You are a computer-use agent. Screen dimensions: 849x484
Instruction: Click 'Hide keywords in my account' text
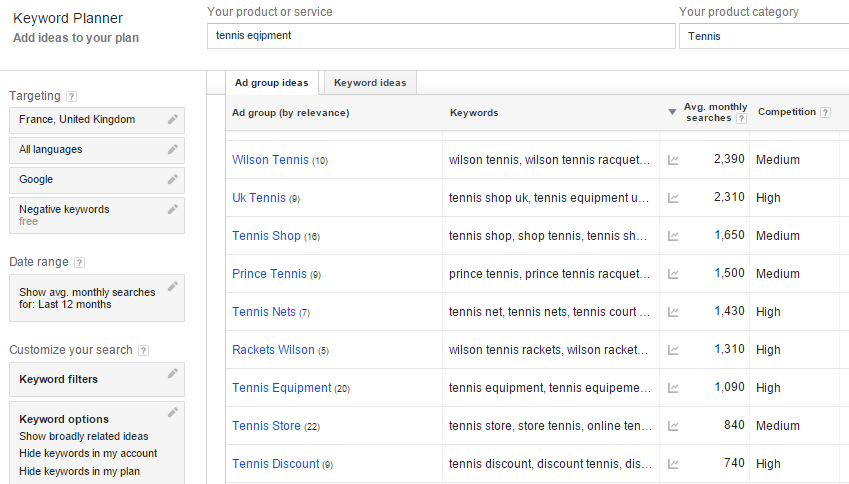[88, 454]
